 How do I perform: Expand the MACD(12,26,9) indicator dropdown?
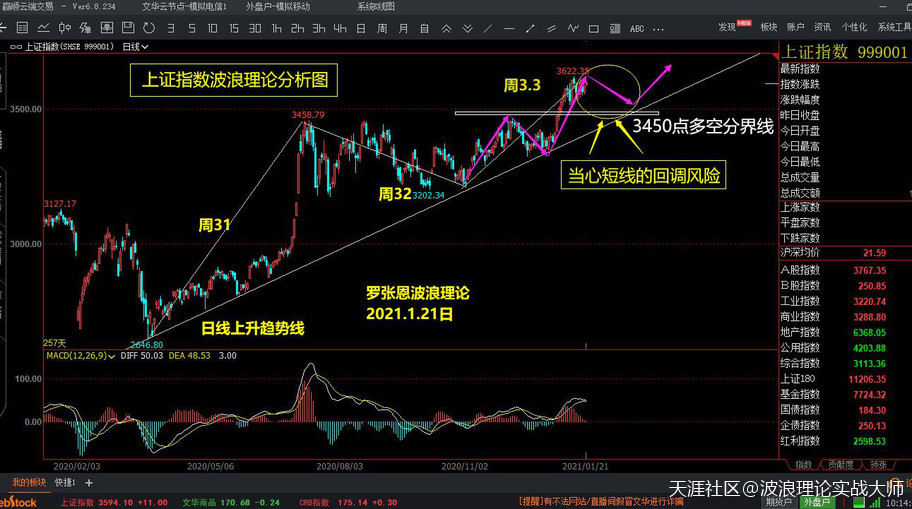pos(80,355)
